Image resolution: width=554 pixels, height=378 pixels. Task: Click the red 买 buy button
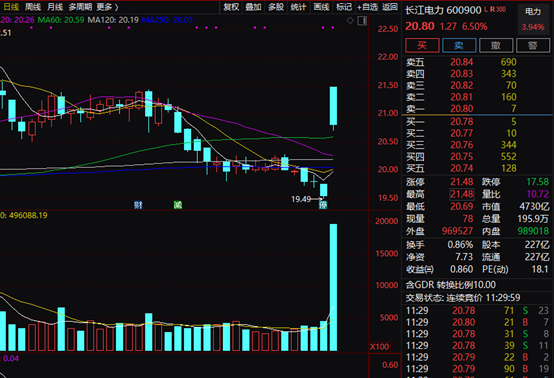[422, 45]
